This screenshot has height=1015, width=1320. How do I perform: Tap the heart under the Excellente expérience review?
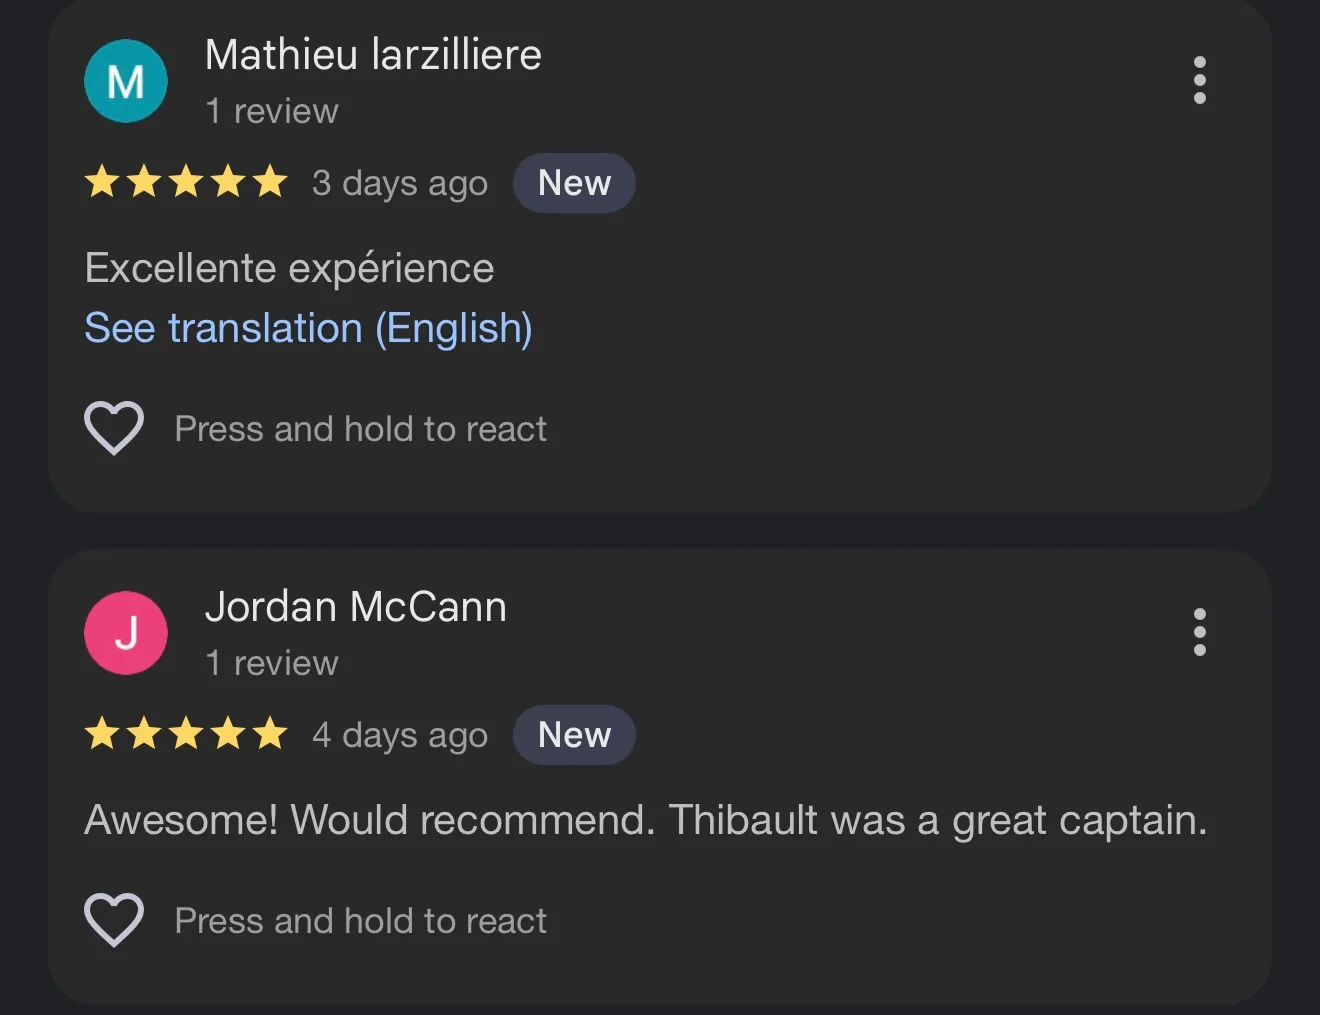point(114,428)
